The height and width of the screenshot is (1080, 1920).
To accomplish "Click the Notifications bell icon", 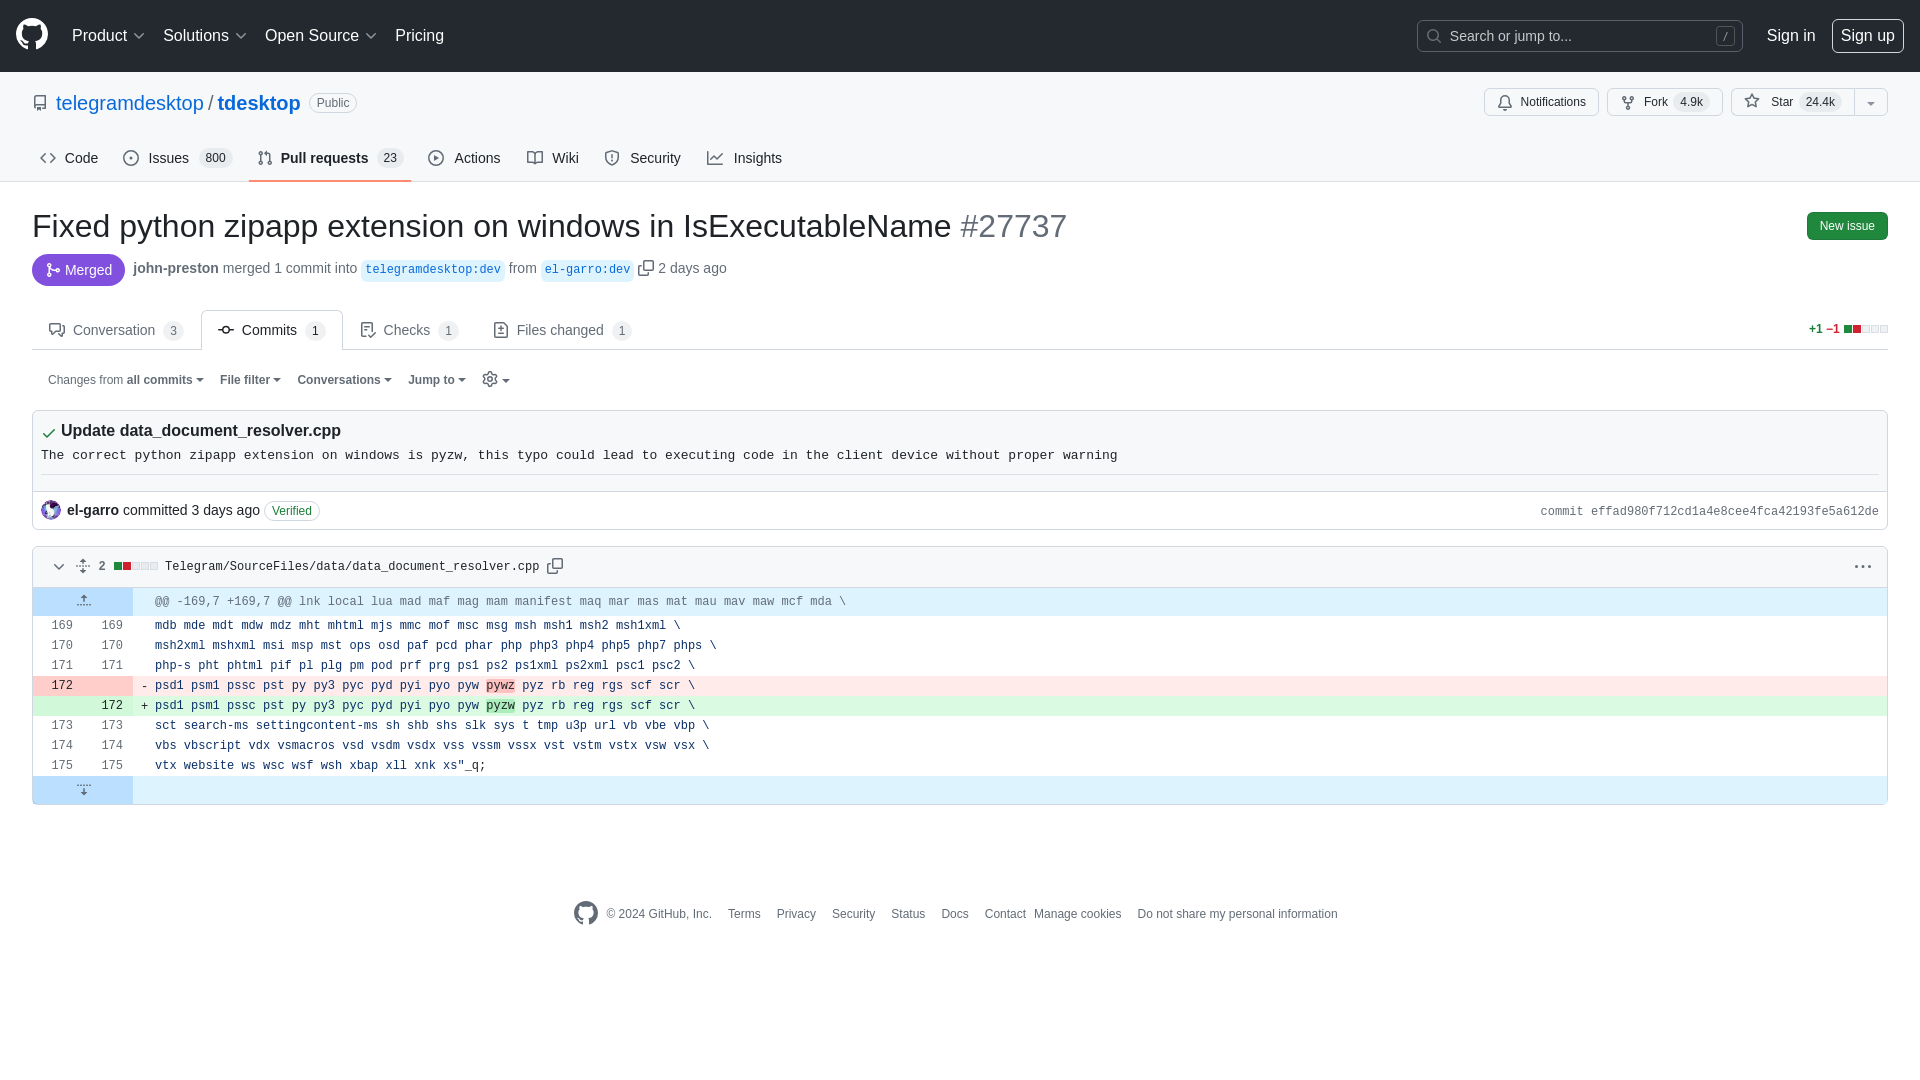I will 1505,102.
